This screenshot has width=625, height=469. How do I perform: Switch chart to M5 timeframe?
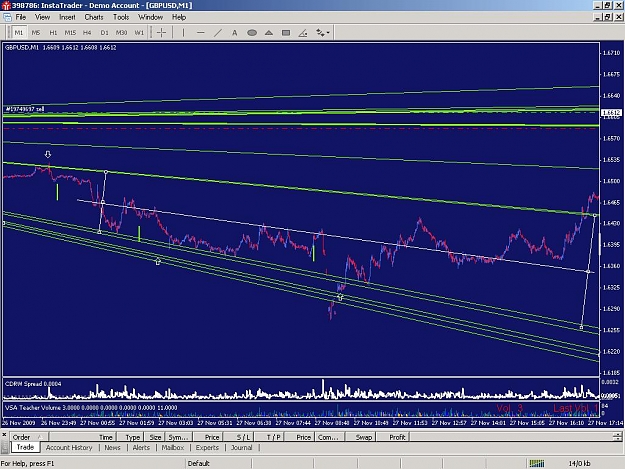(36, 33)
